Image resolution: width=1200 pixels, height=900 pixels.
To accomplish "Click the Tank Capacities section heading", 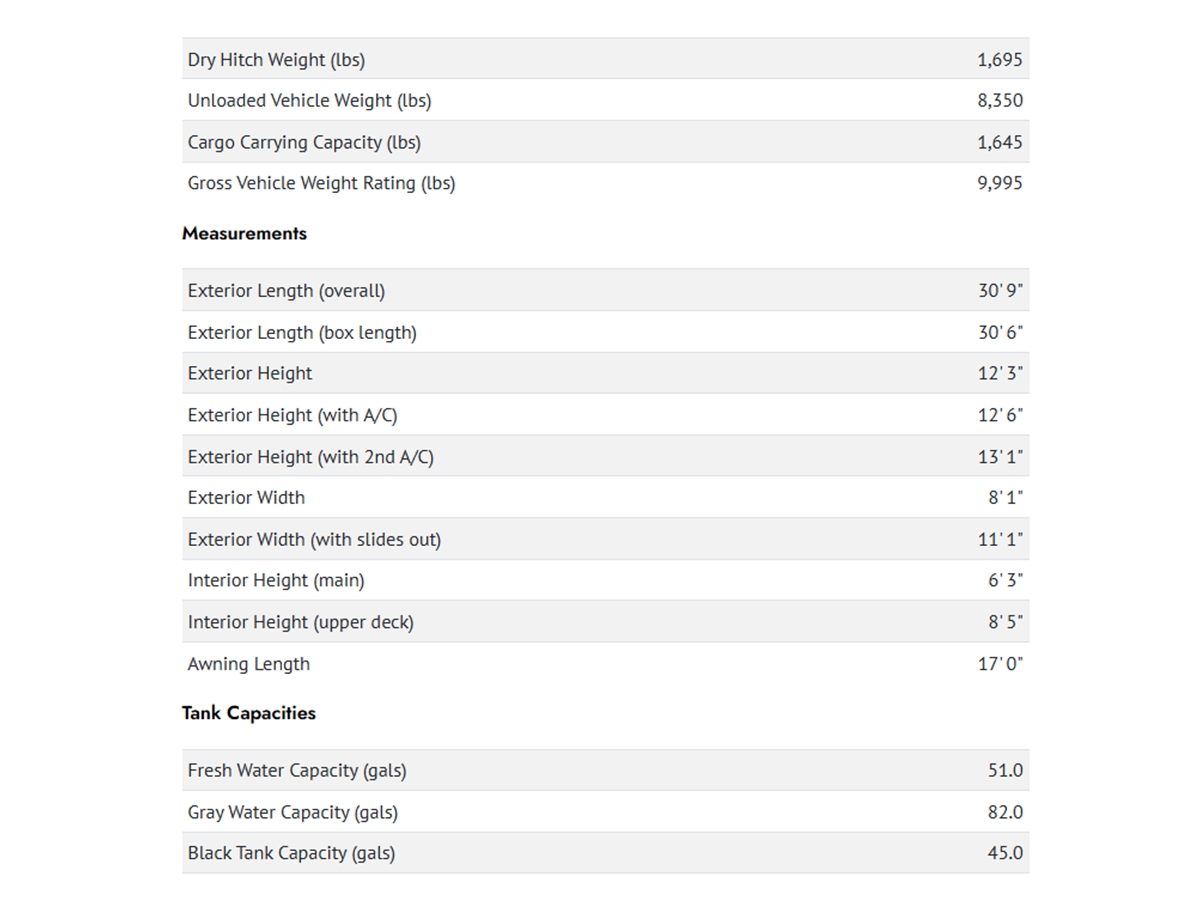I will (249, 713).
